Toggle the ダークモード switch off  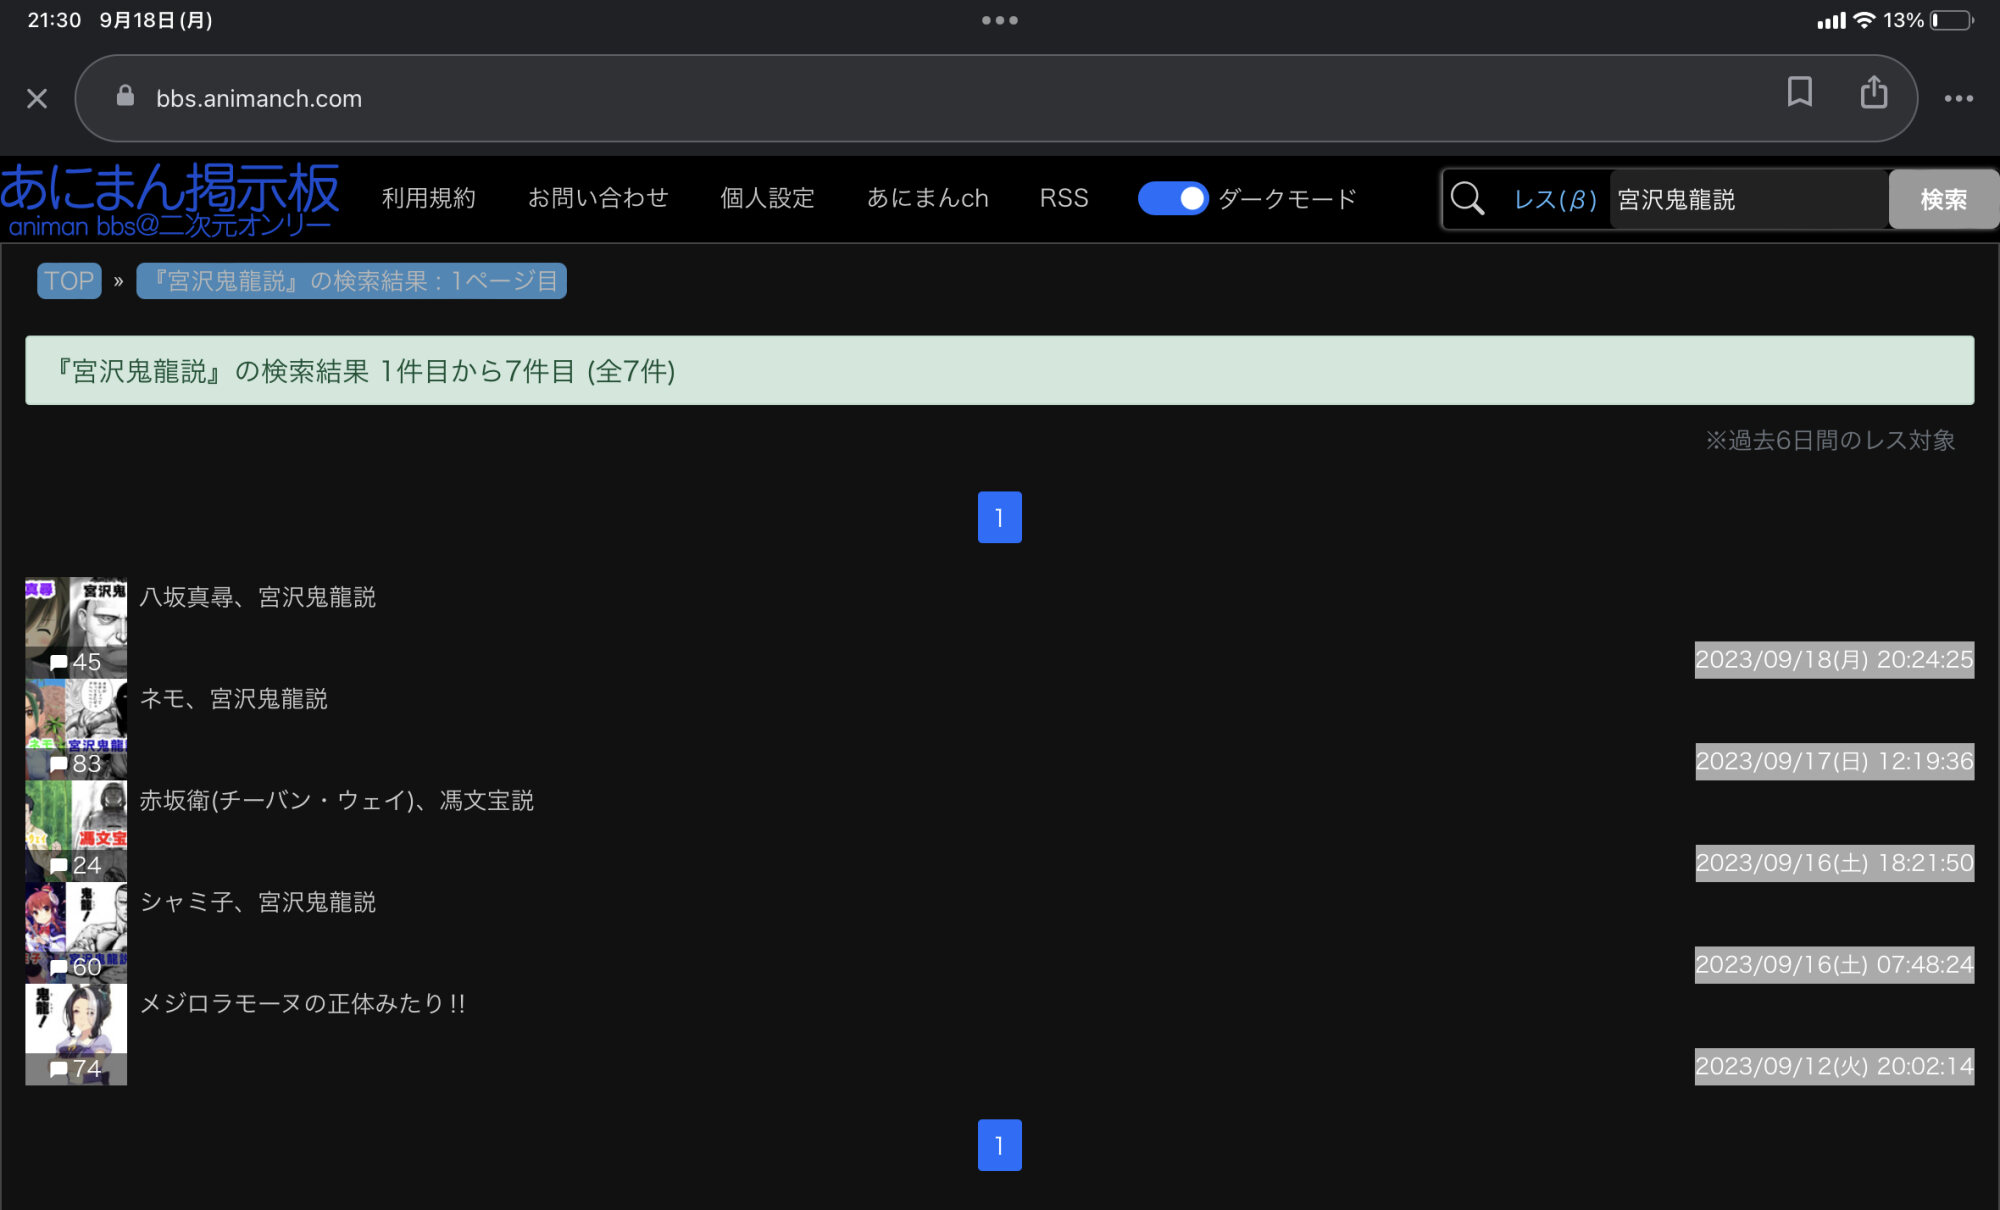(1173, 198)
